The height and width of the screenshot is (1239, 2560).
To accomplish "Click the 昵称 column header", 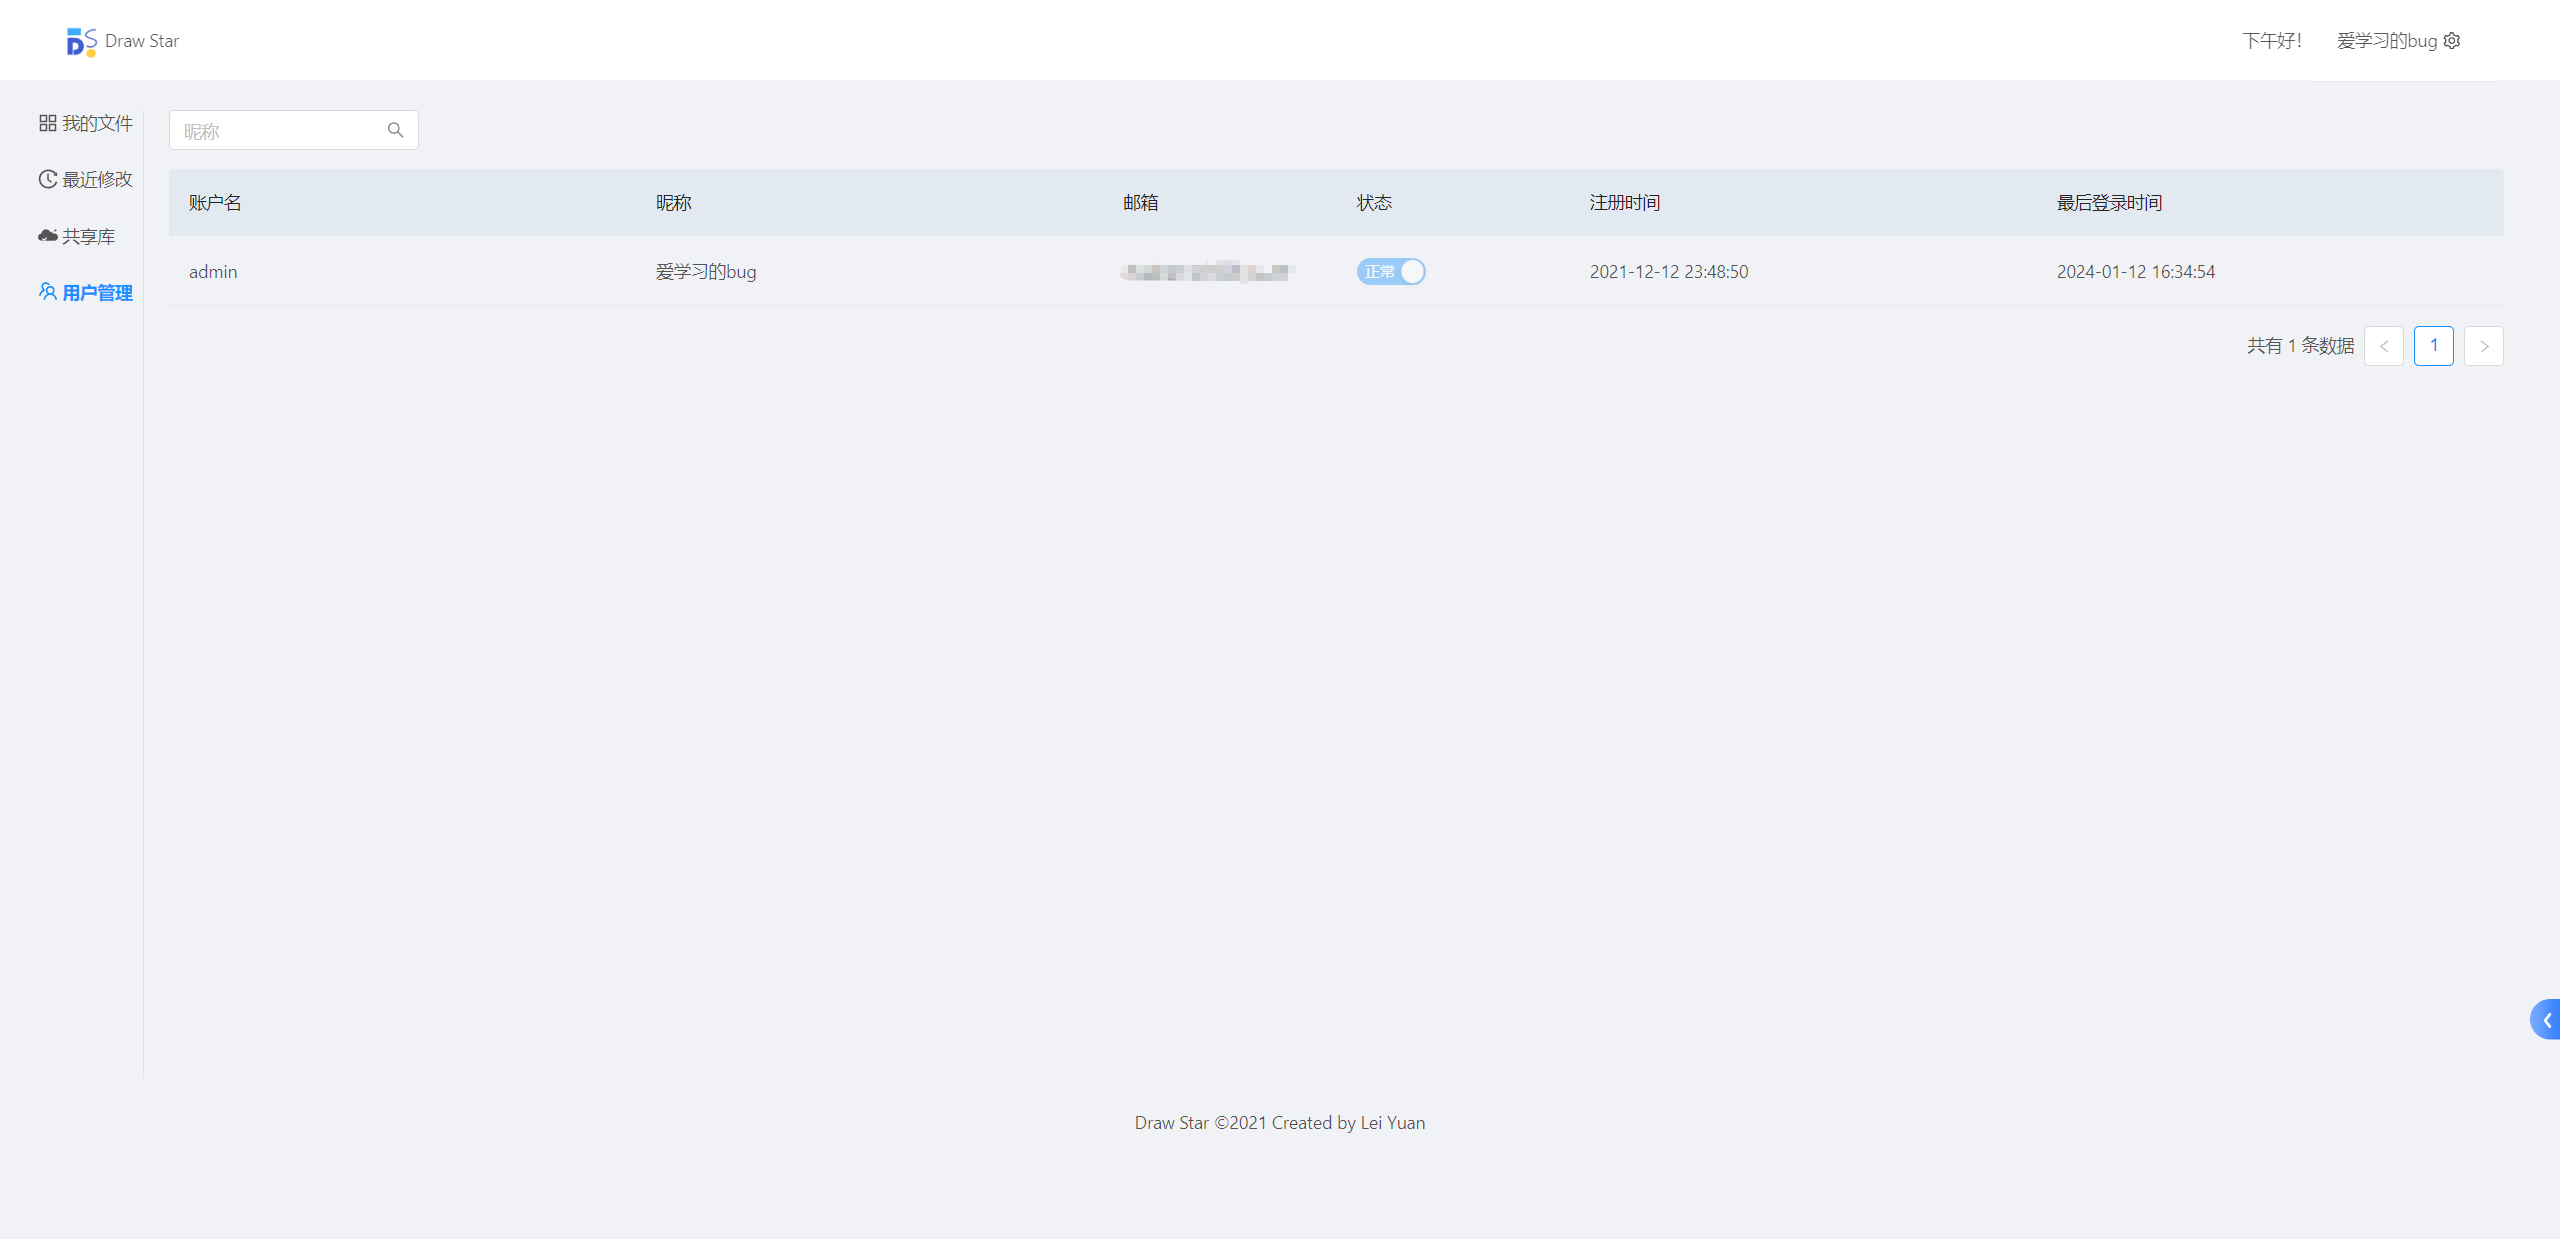I will click(x=674, y=202).
